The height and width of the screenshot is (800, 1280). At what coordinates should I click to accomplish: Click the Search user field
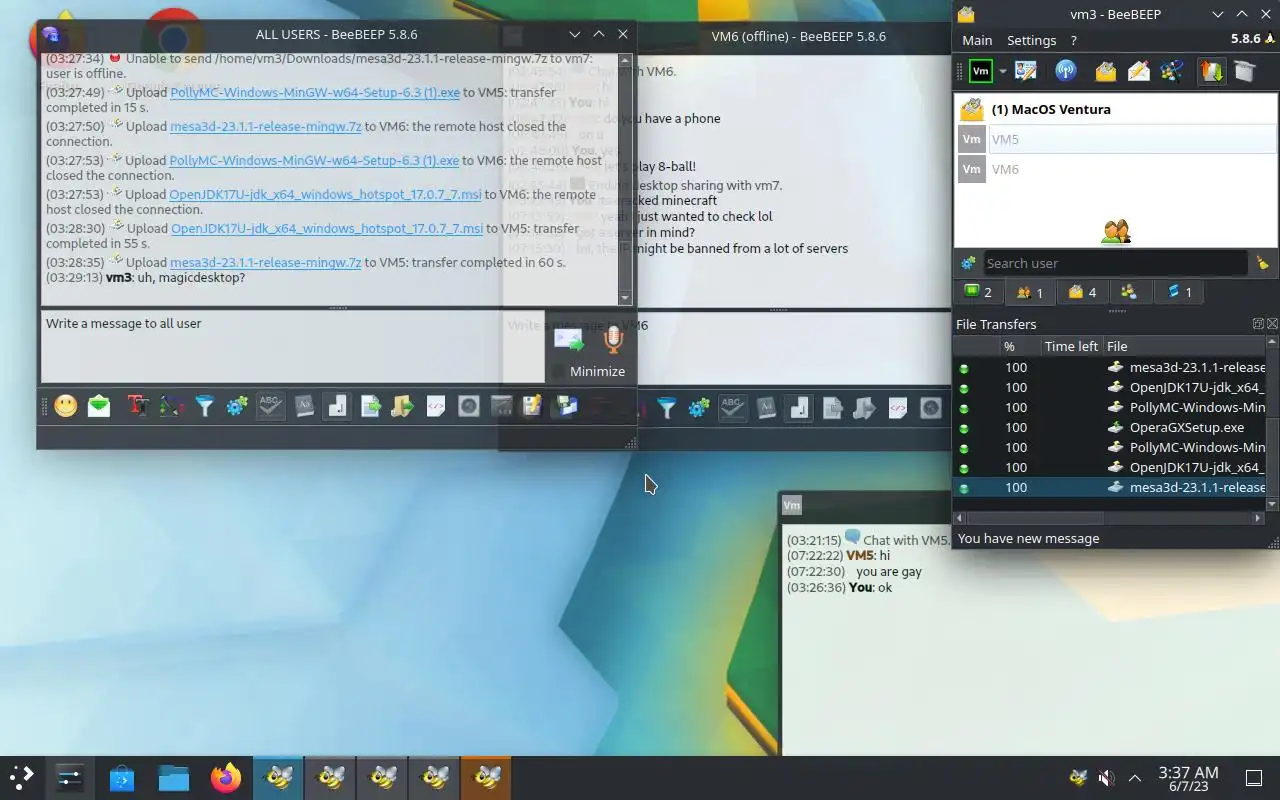pos(1115,263)
